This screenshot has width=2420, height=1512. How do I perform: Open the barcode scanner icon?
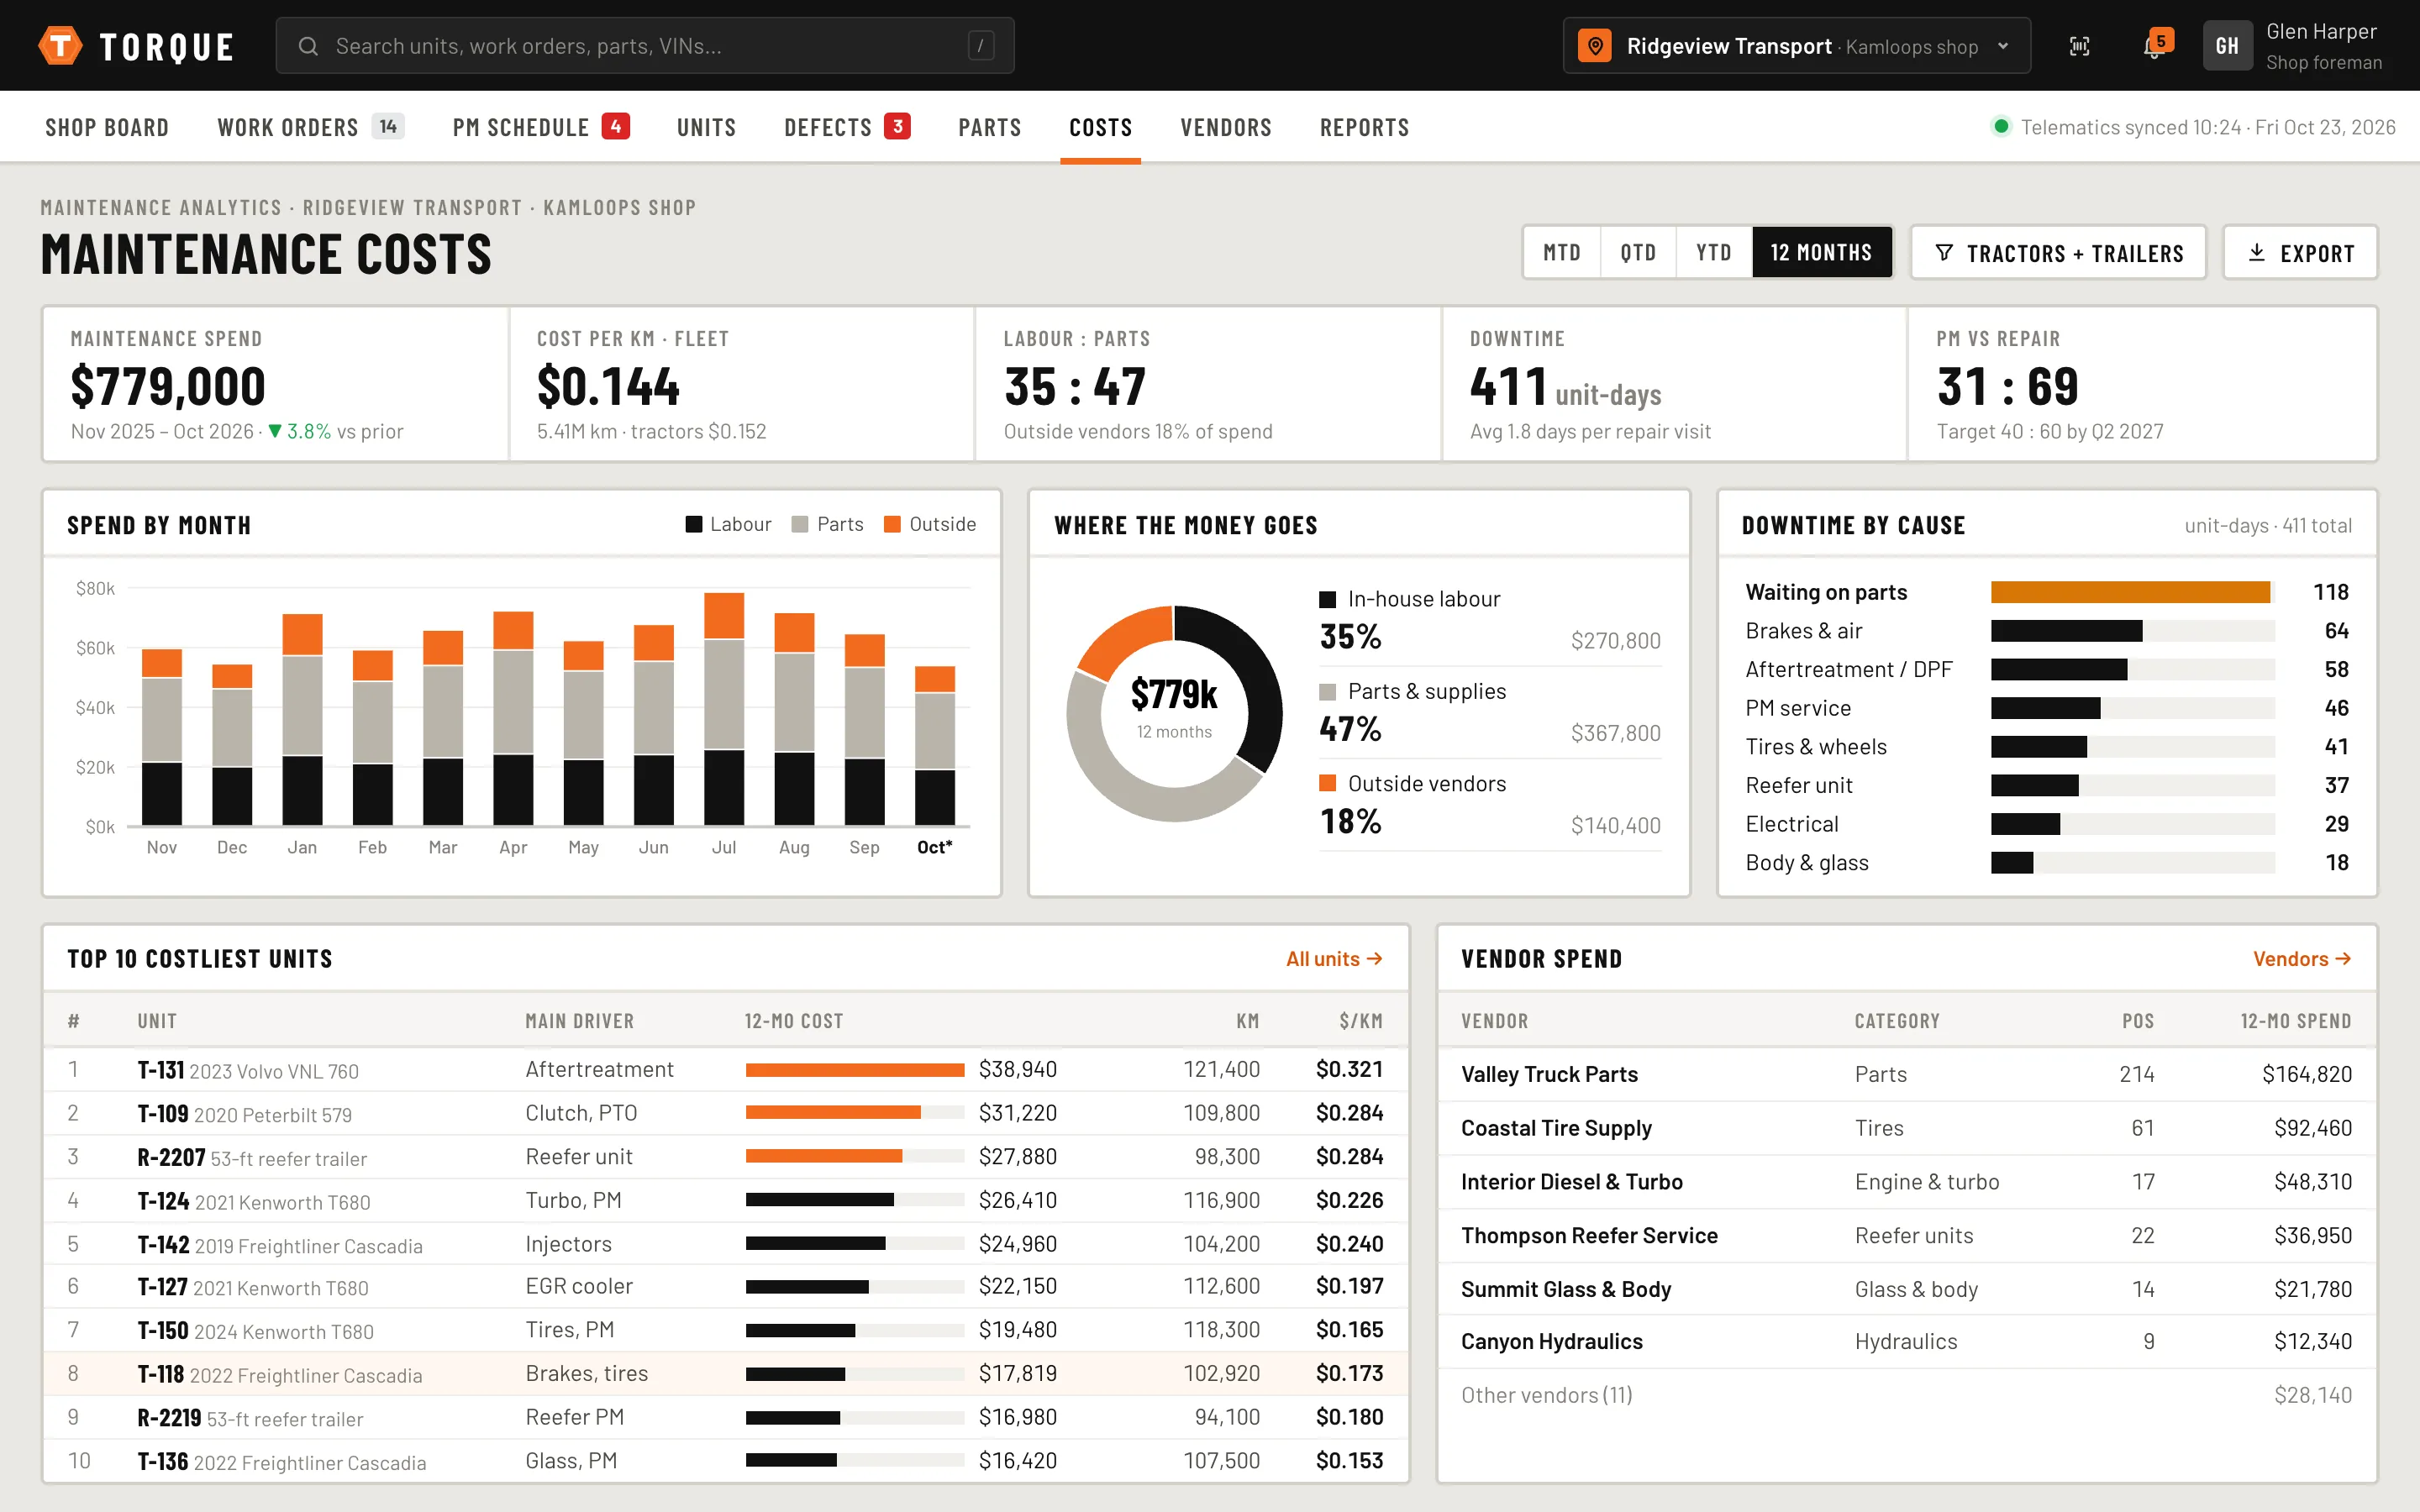(x=2079, y=46)
